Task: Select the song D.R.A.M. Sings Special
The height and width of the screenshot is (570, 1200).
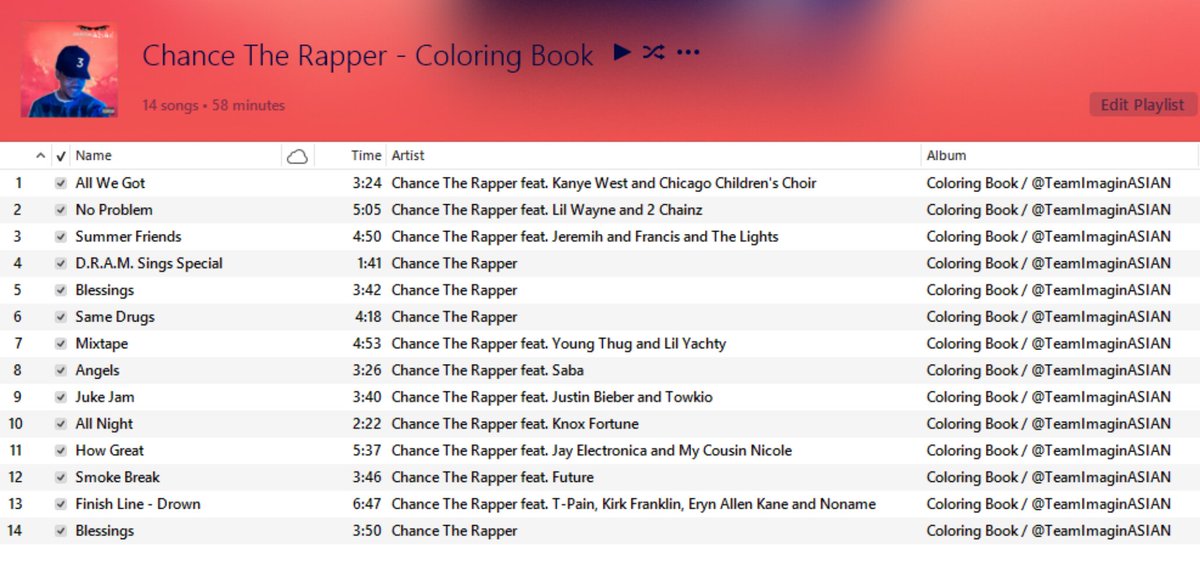Action: 149,264
